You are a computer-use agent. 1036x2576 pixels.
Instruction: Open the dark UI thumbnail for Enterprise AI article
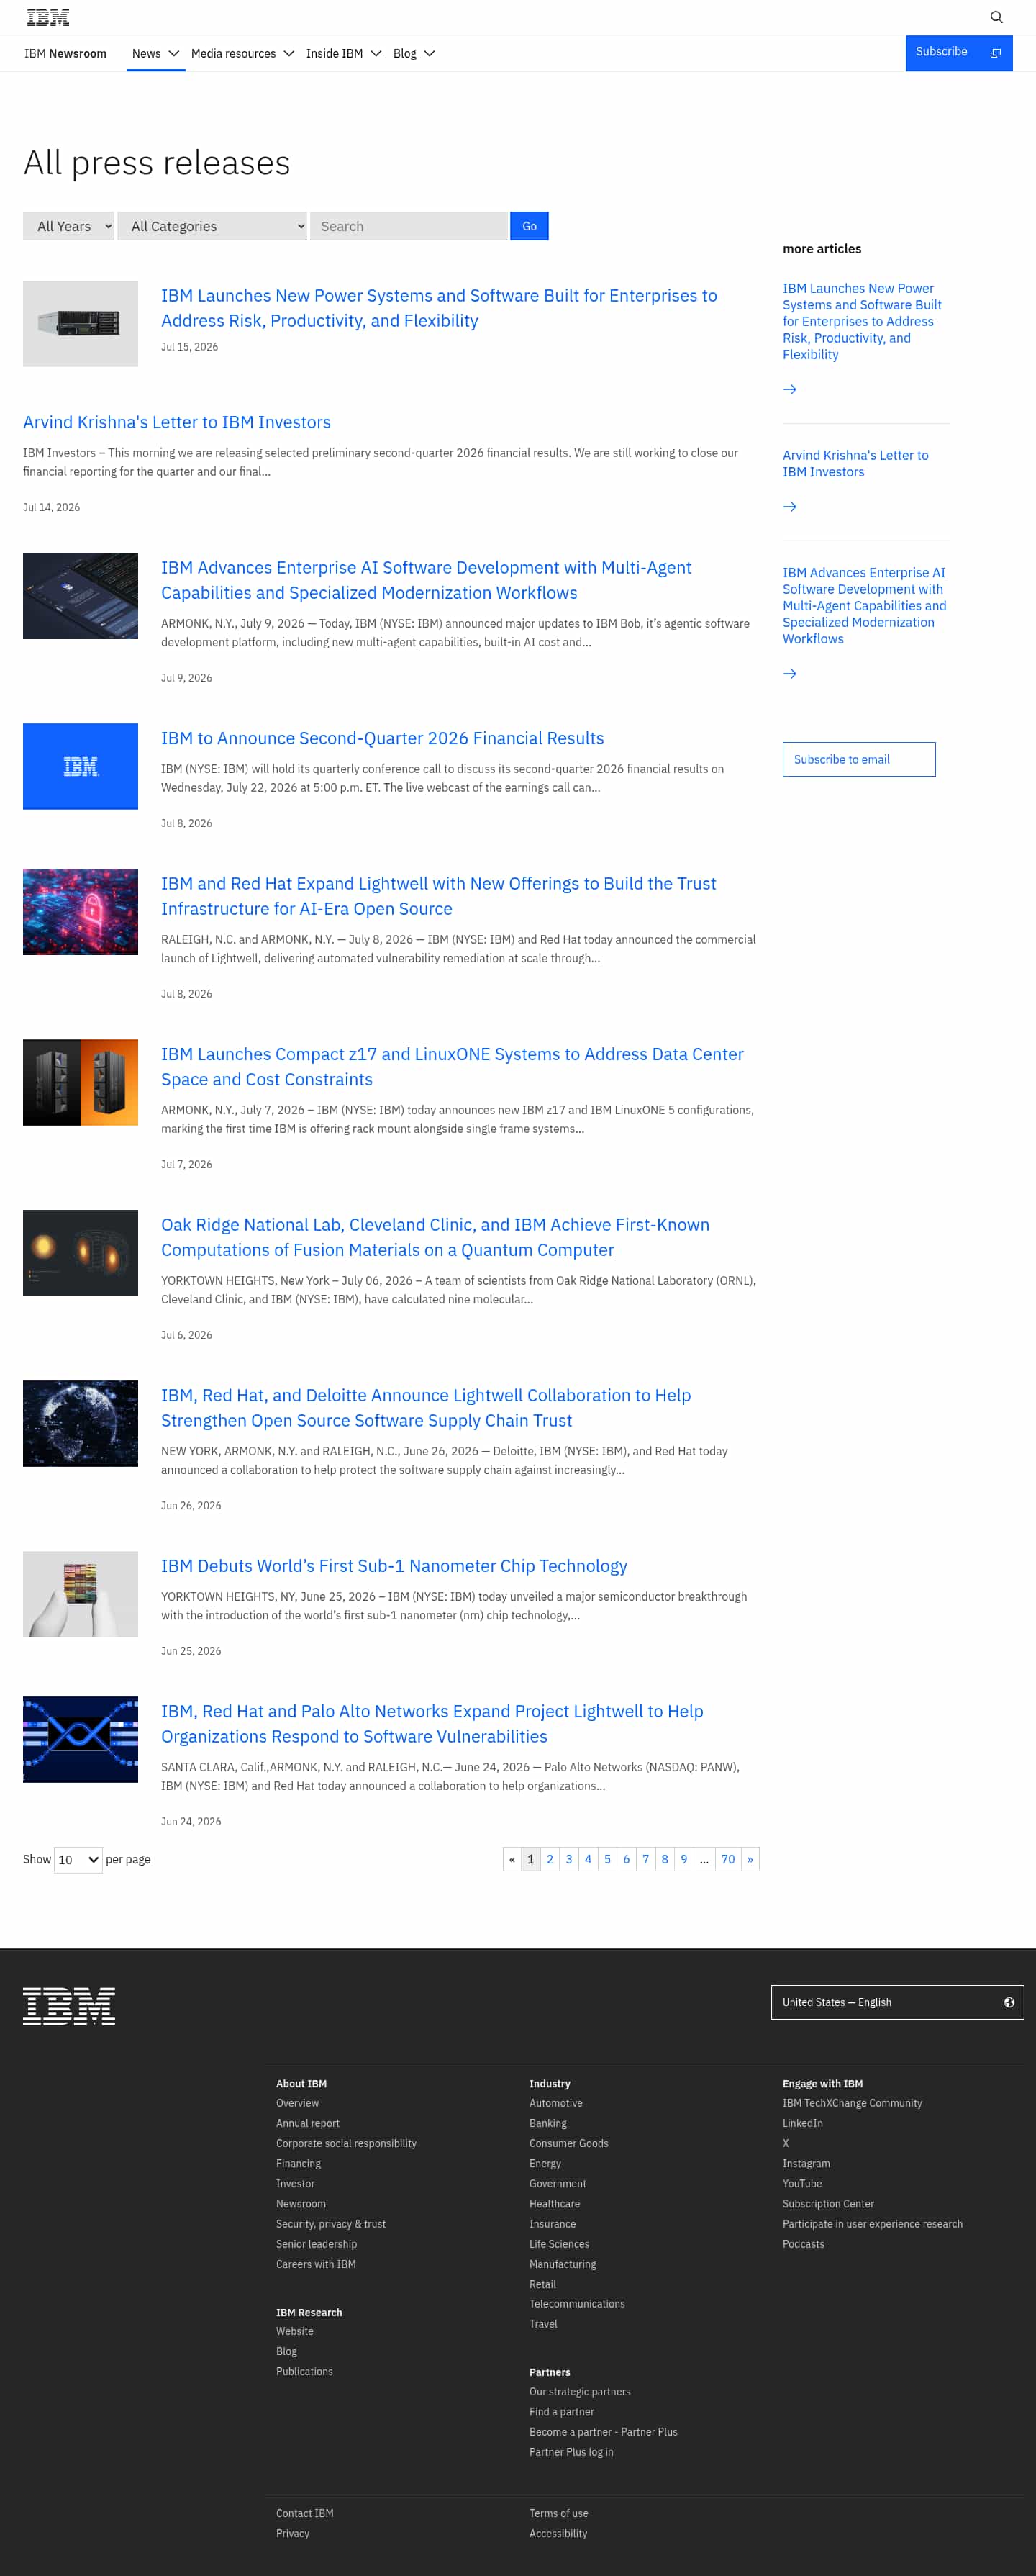(80, 596)
